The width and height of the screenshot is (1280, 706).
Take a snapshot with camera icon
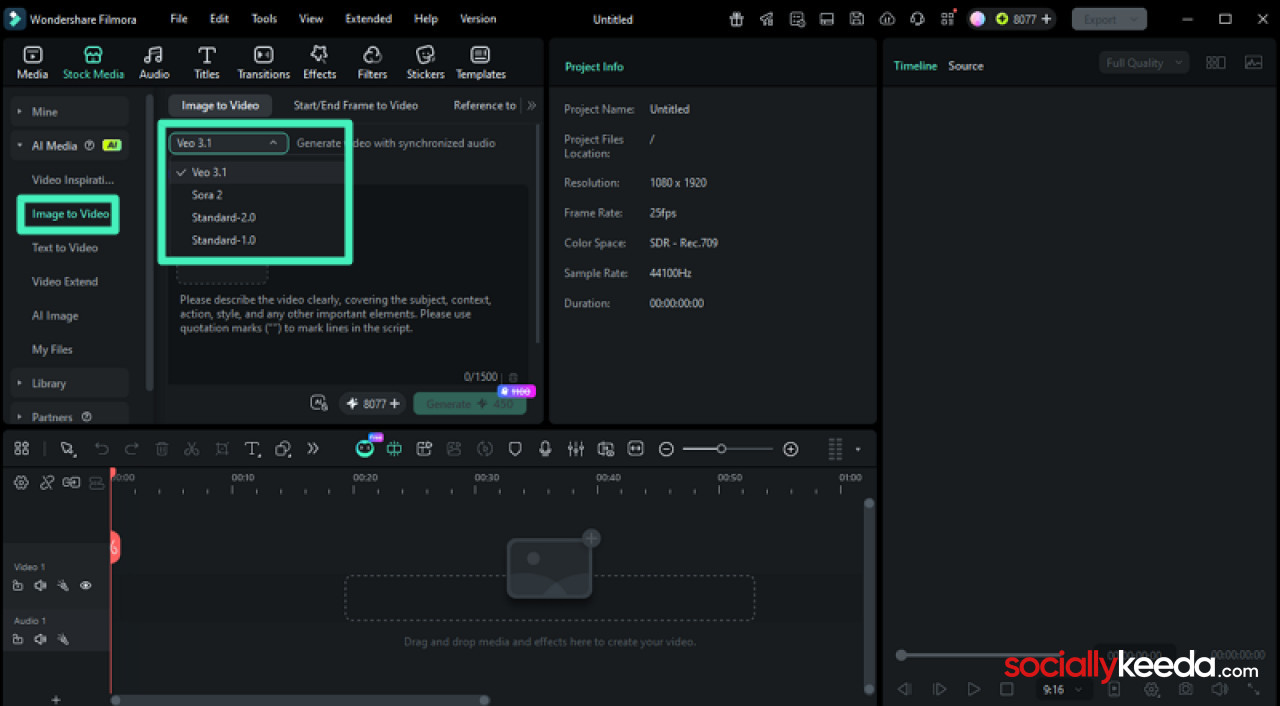tap(1185, 689)
